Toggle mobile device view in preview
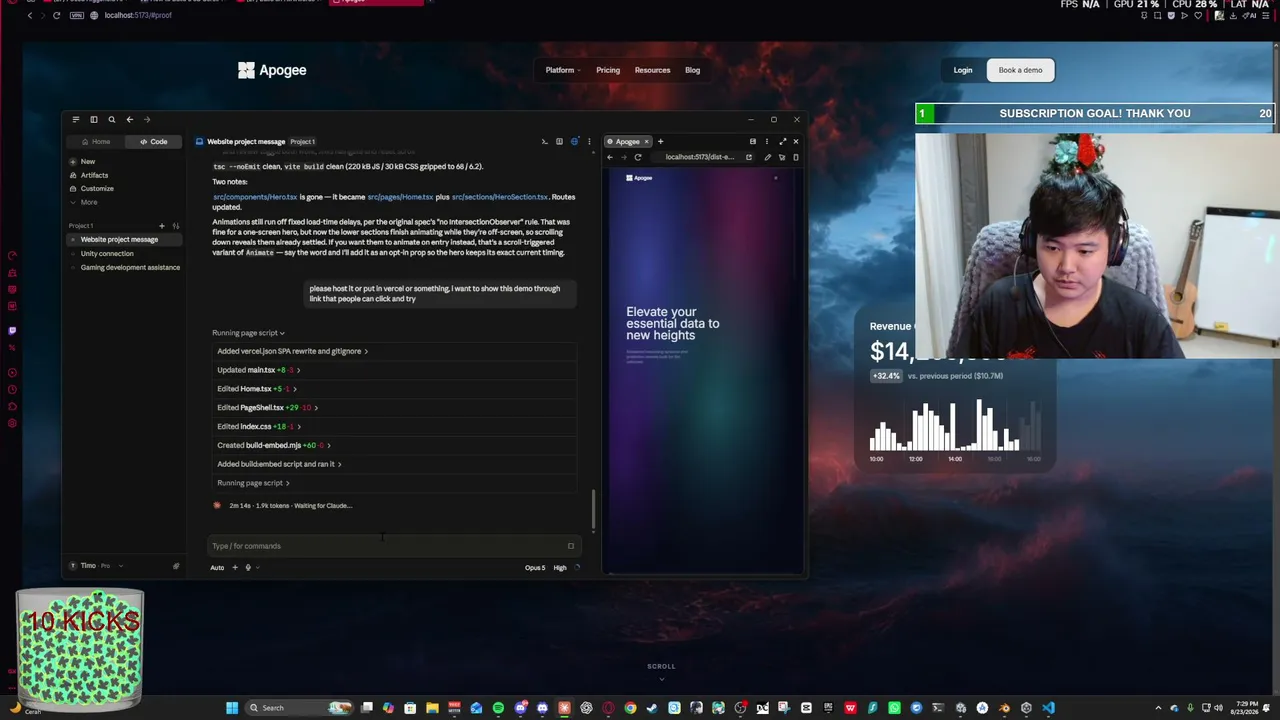Image resolution: width=1280 pixels, height=720 pixels. coord(795,157)
